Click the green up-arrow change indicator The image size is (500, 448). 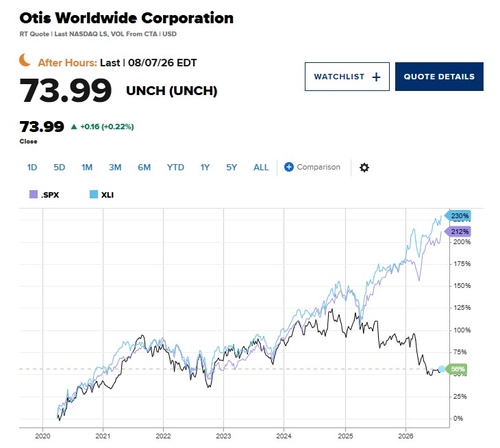tap(74, 127)
